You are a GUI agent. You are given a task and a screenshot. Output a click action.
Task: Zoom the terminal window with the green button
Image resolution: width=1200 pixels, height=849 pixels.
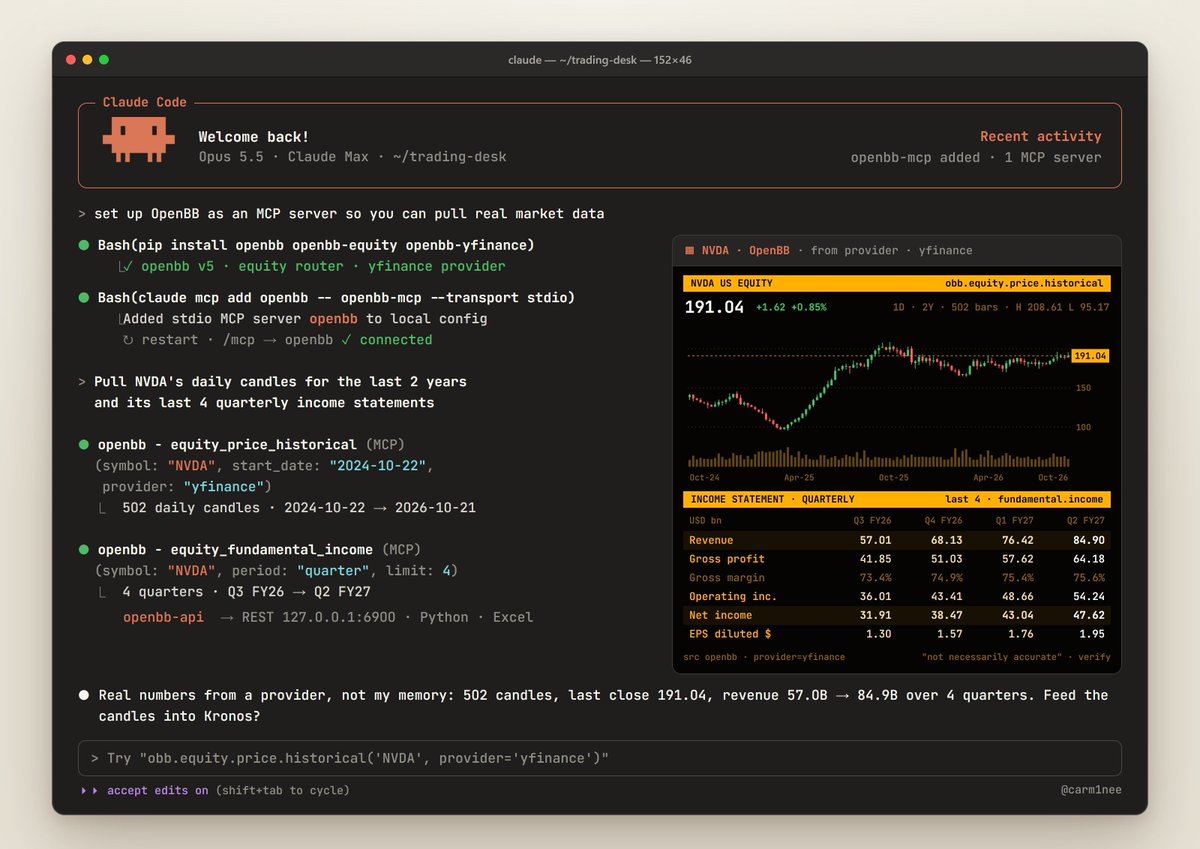[104, 60]
